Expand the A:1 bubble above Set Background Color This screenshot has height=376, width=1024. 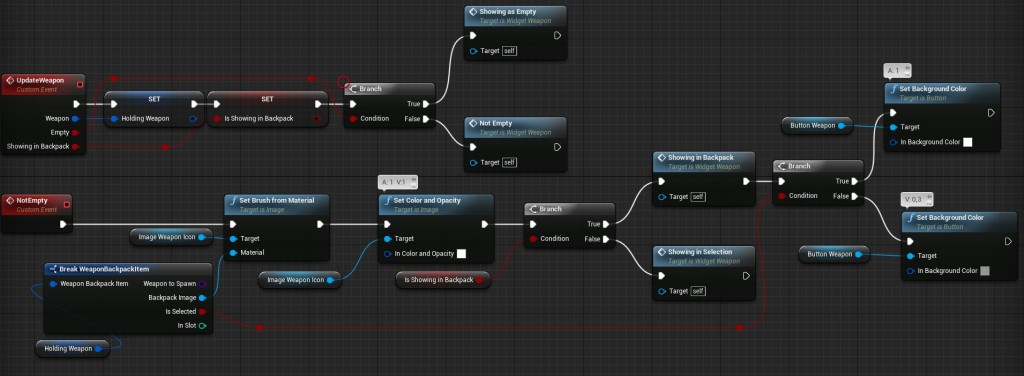point(897,70)
